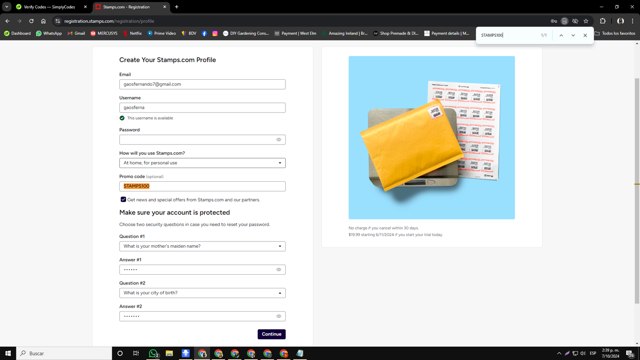Click the Promo code field
The height and width of the screenshot is (360, 640).
[202, 187]
